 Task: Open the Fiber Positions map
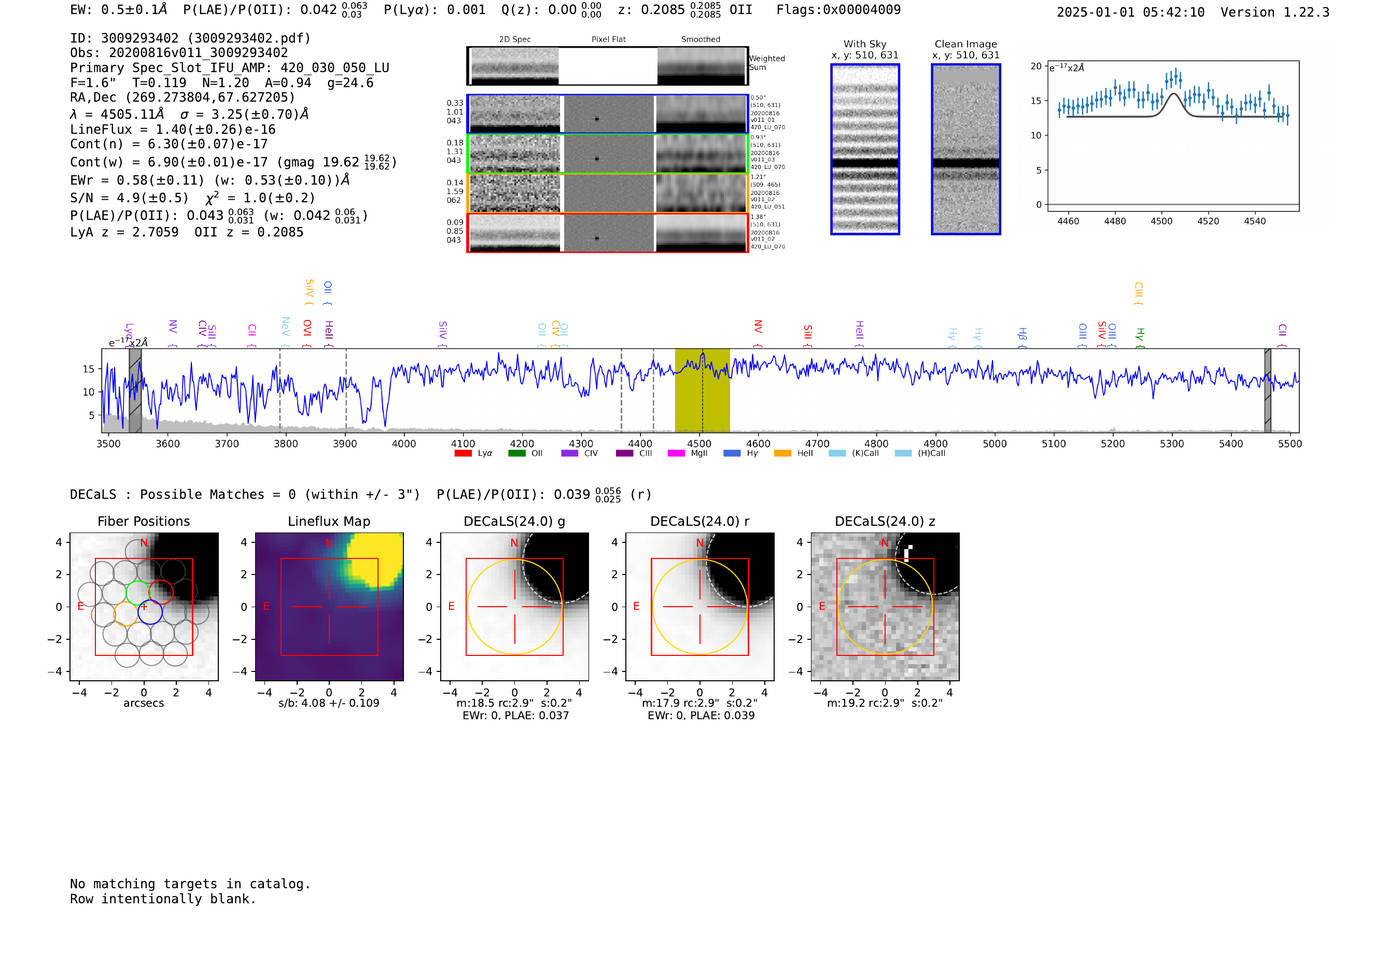(x=144, y=607)
